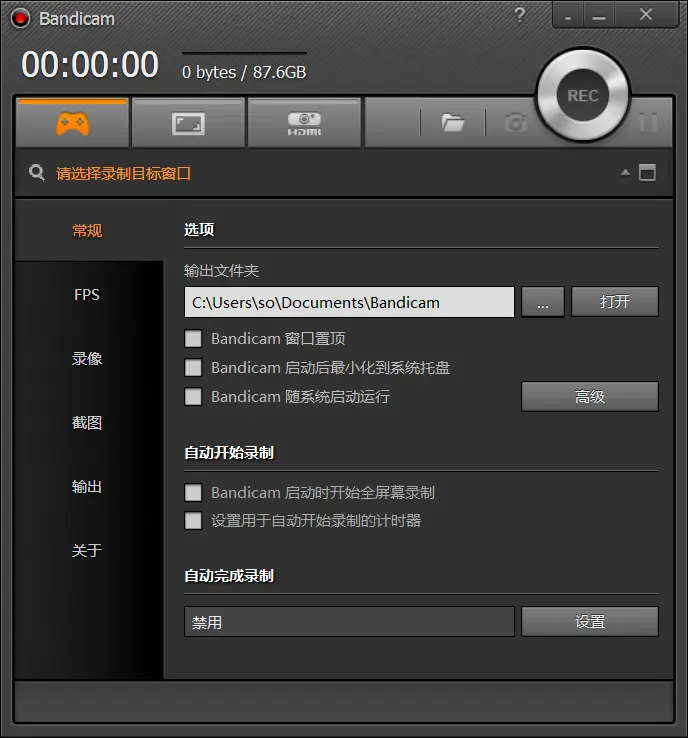Collapse the panel using the up arrow

(625, 172)
